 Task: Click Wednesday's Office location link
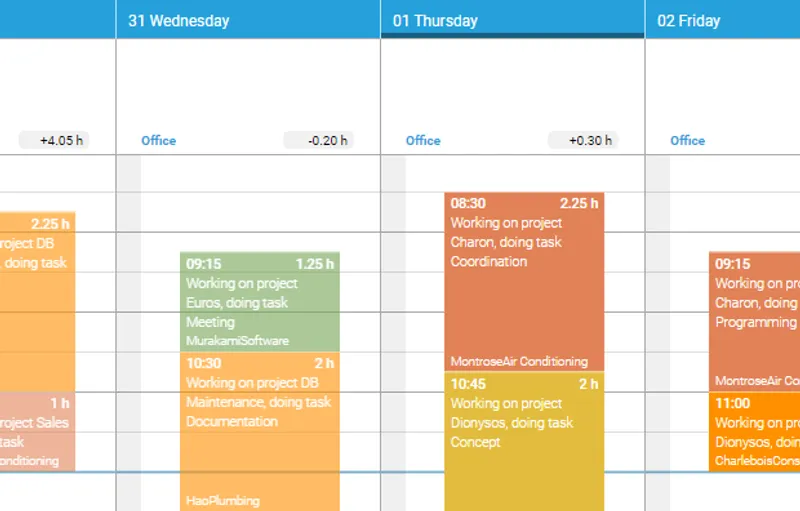[159, 141]
